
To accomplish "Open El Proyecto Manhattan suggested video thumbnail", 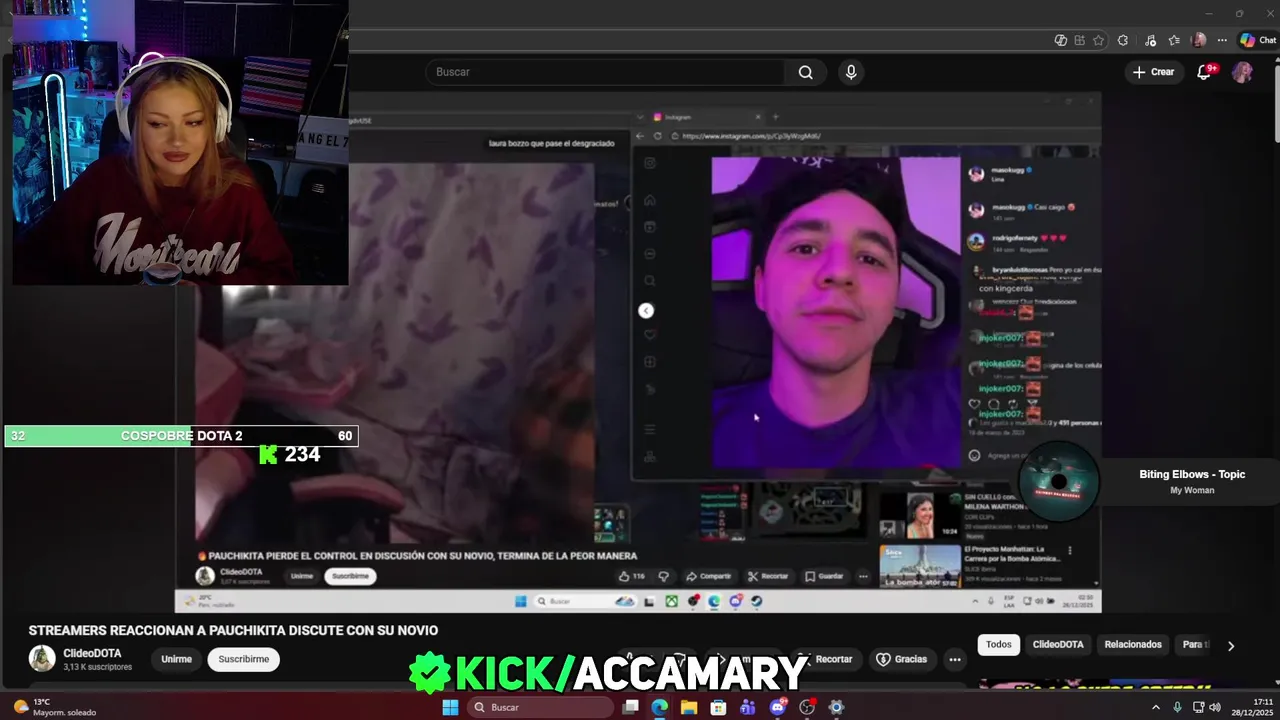I will pyautogui.click(x=920, y=564).
